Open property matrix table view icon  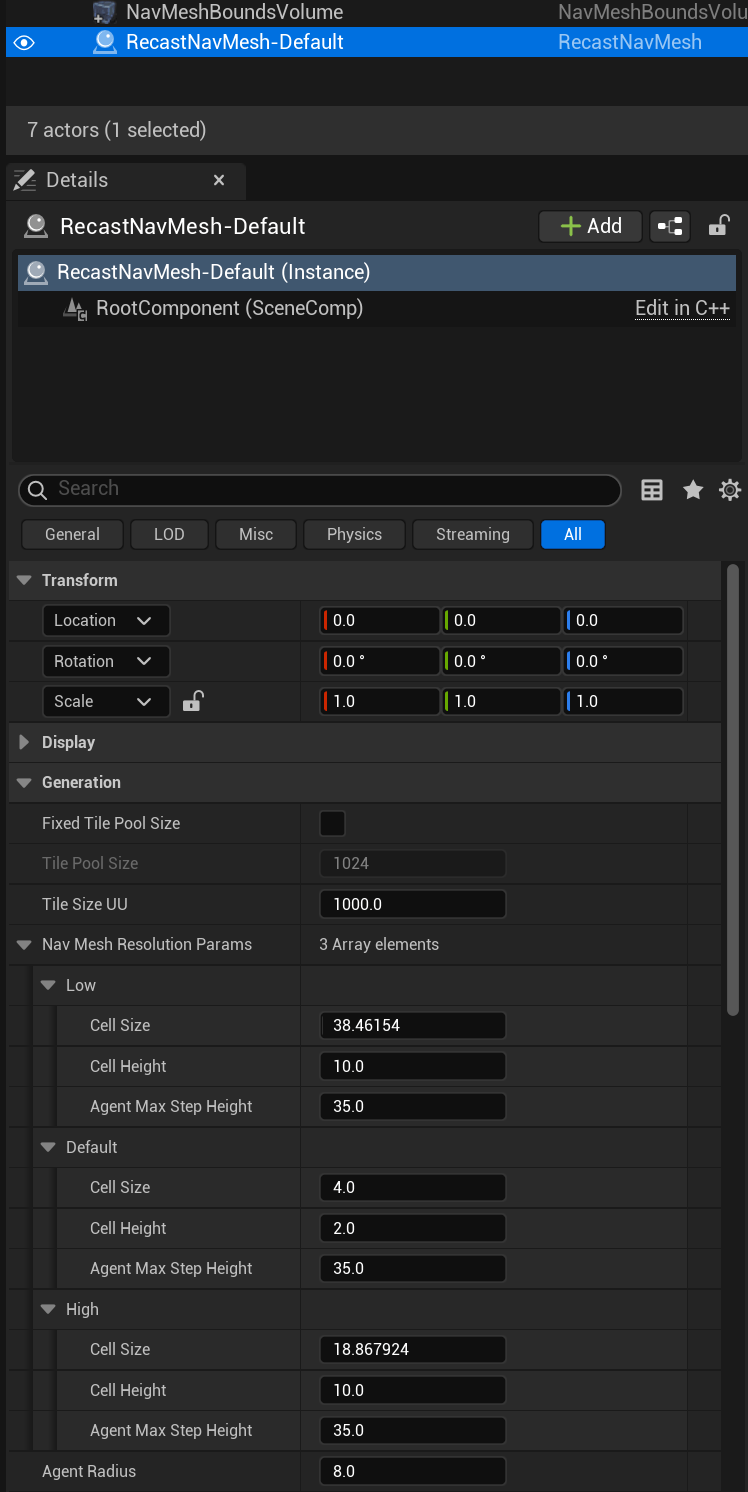[652, 490]
